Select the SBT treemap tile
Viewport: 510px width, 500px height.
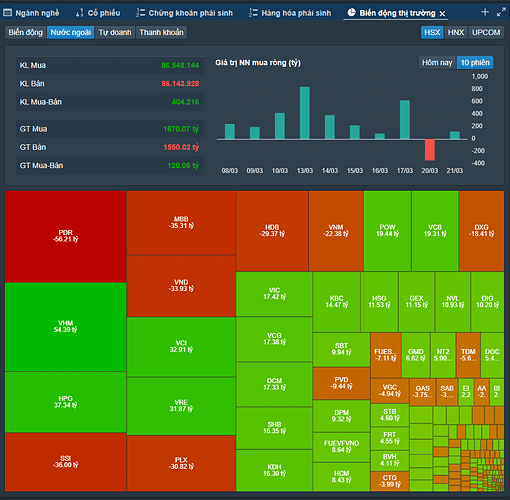coord(341,349)
